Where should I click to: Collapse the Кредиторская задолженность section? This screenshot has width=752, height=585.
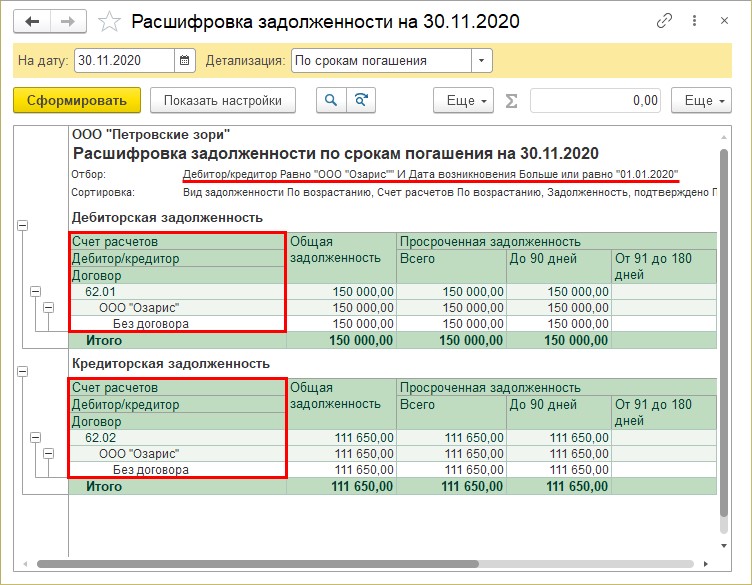pyautogui.click(x=23, y=372)
